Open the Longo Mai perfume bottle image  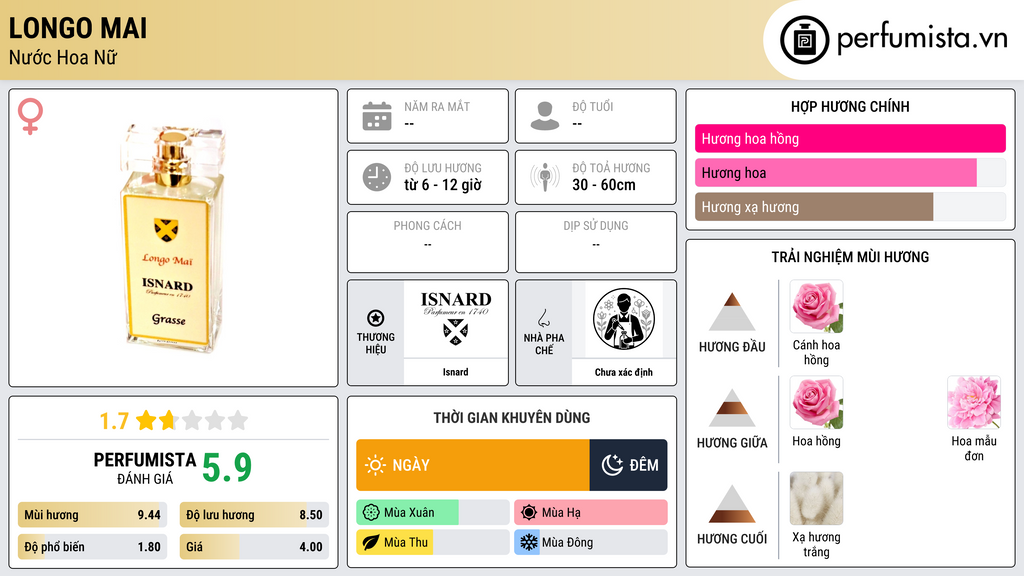pos(173,238)
